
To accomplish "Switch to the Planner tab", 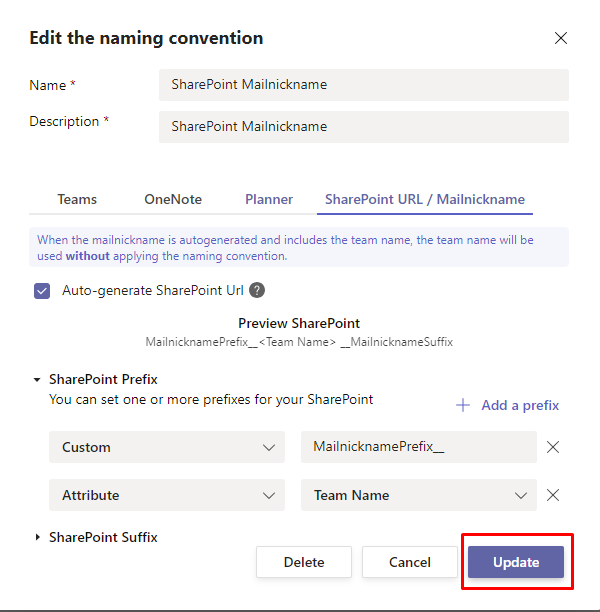I will (269, 199).
